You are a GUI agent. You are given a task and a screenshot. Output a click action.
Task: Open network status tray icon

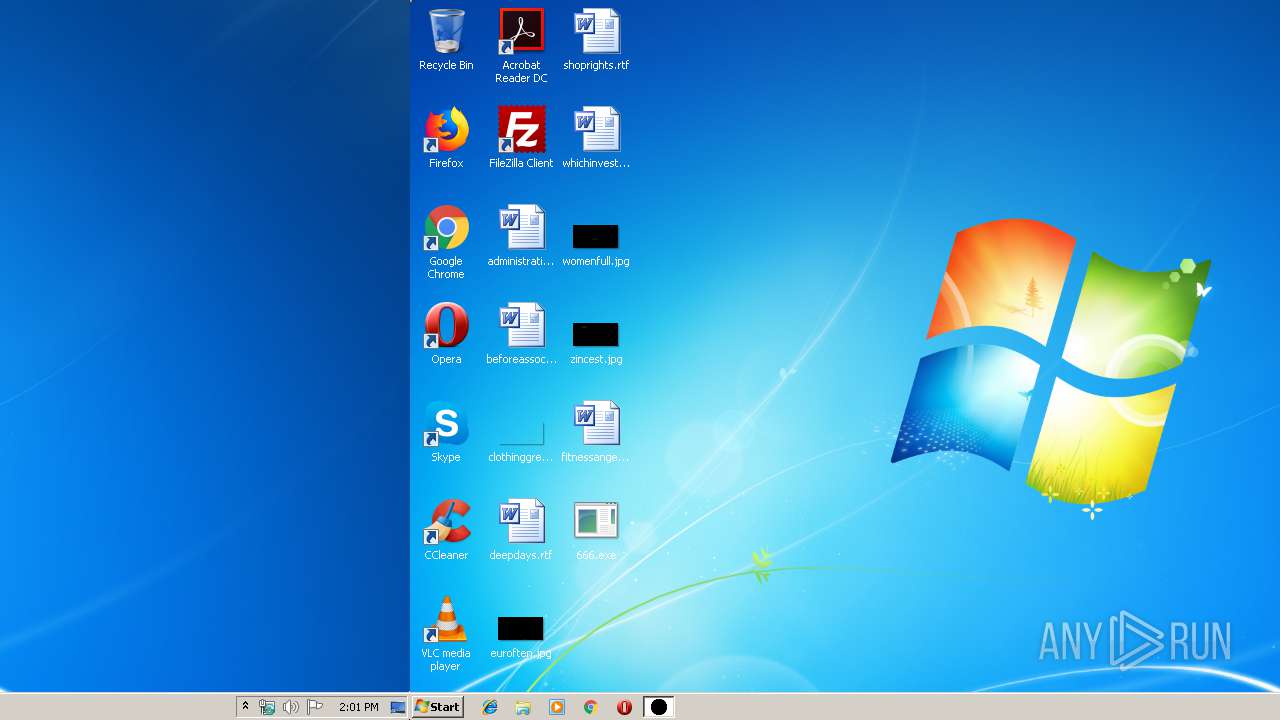click(x=267, y=707)
